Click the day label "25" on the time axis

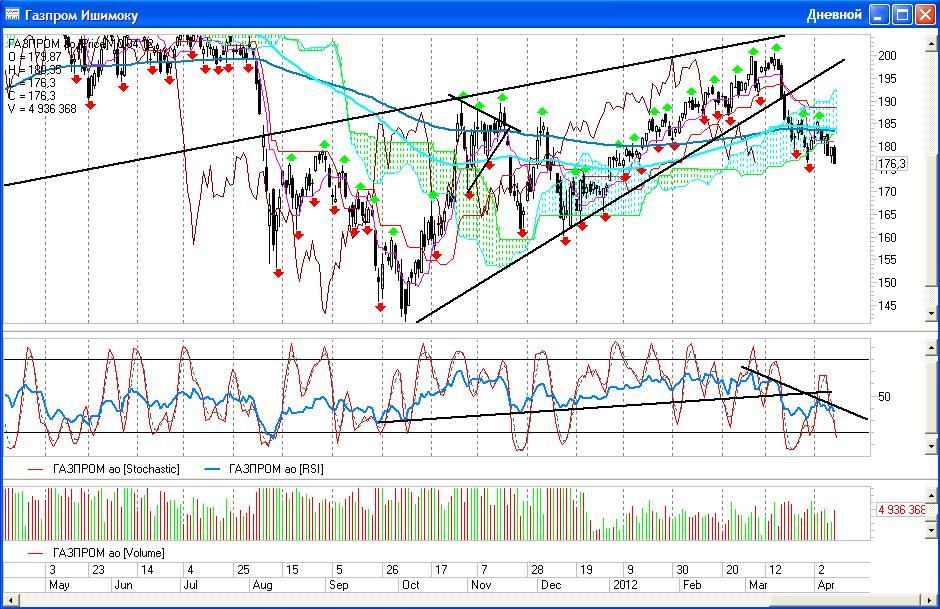(243, 570)
